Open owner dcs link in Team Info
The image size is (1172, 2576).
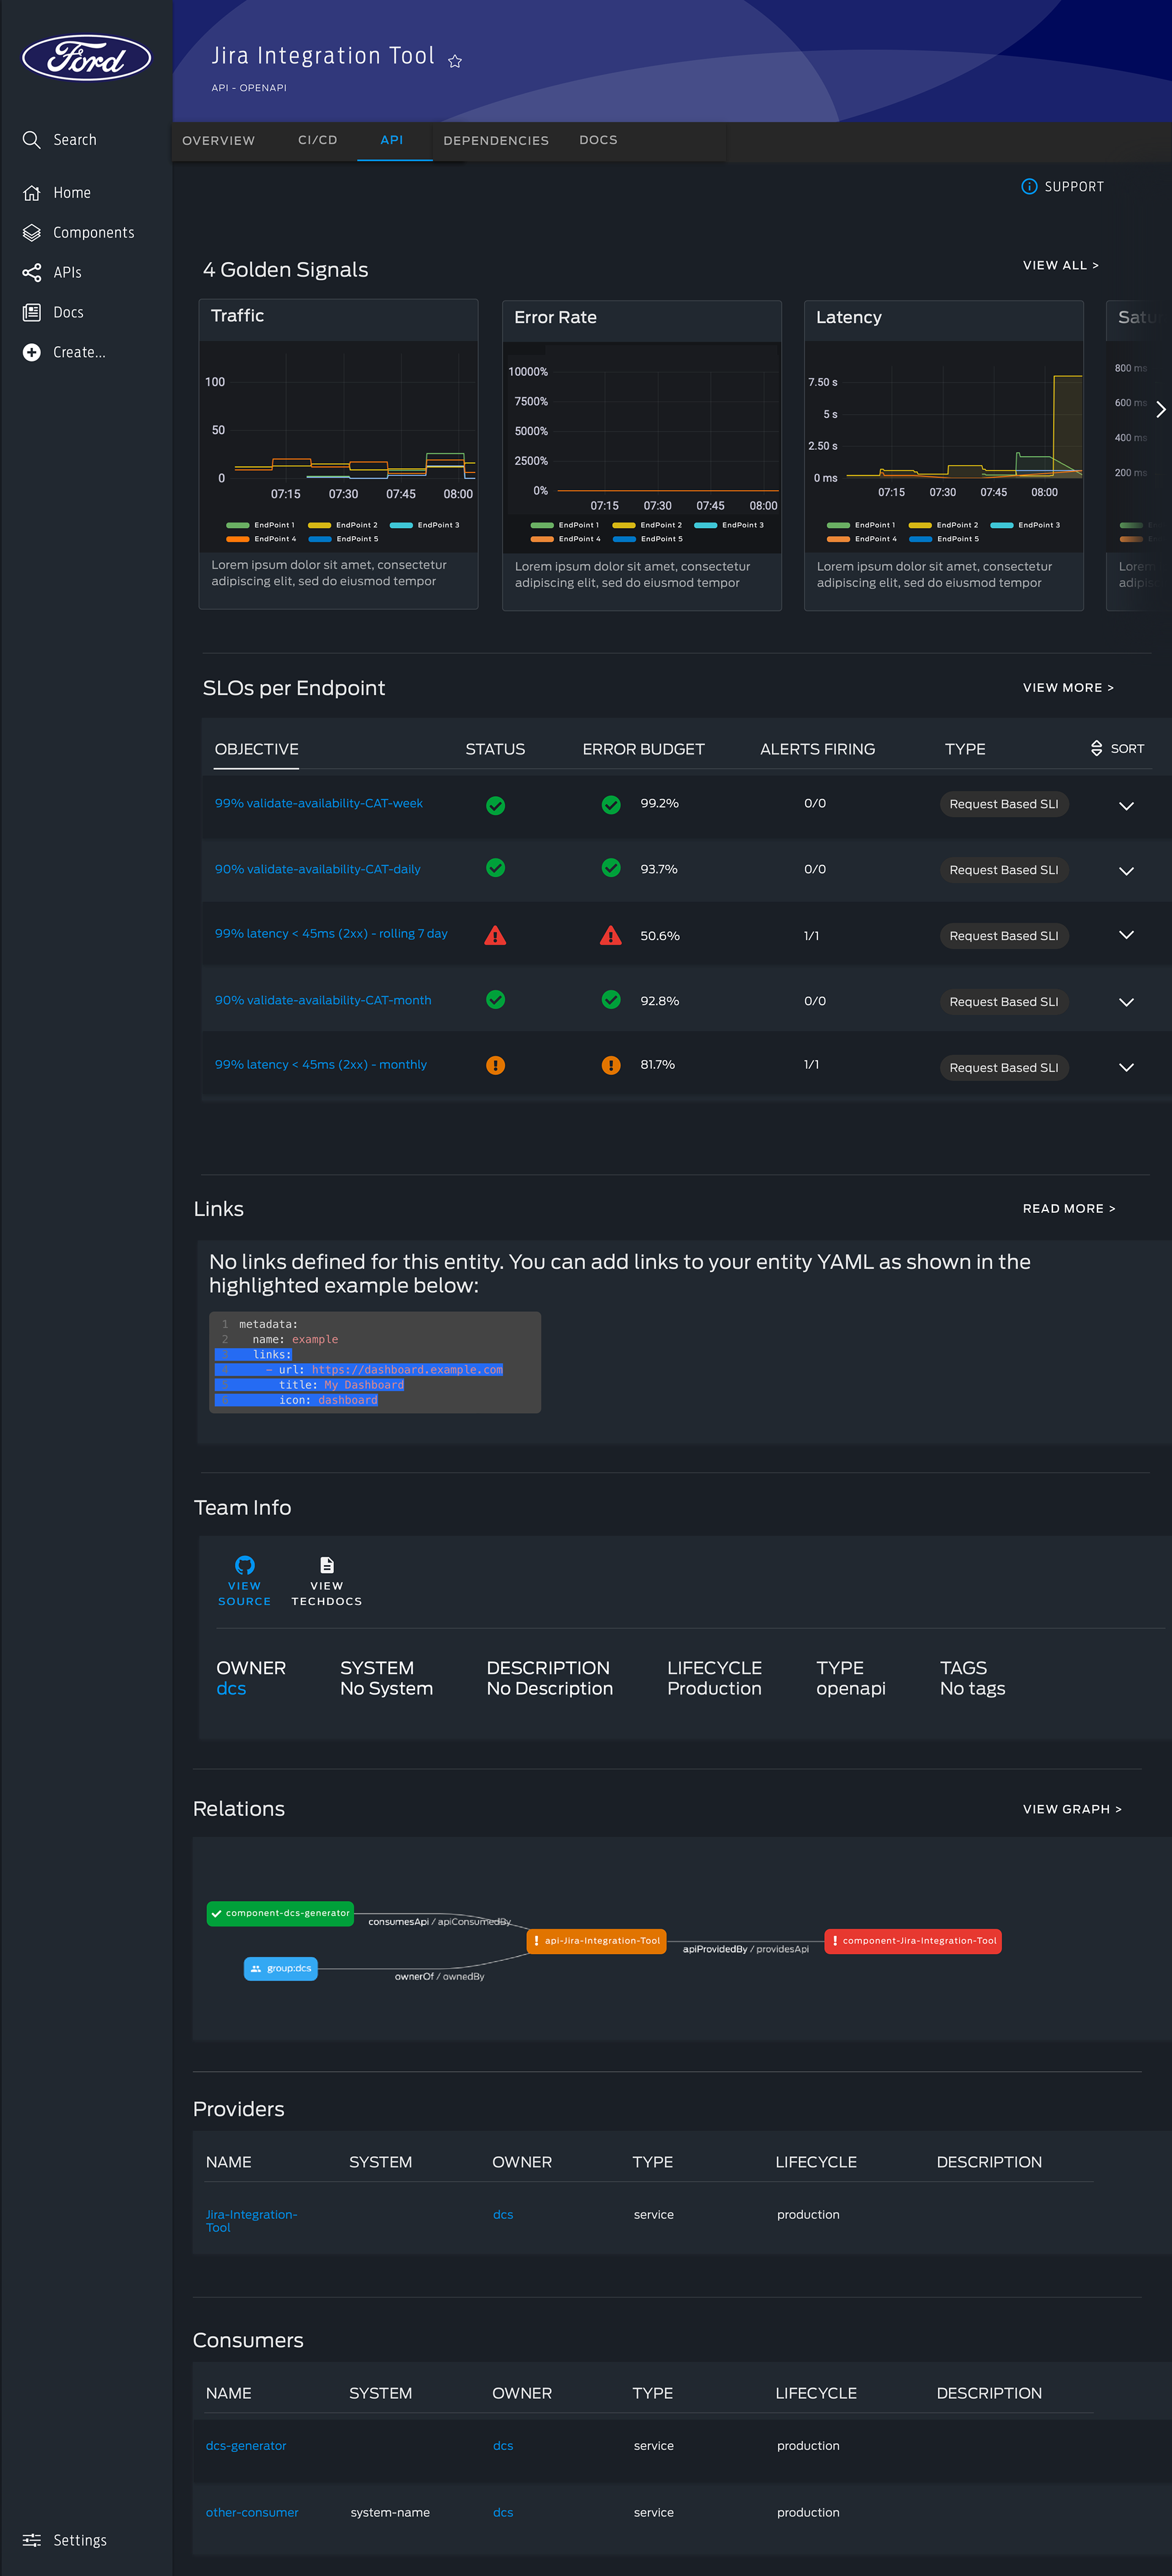[x=231, y=1688]
